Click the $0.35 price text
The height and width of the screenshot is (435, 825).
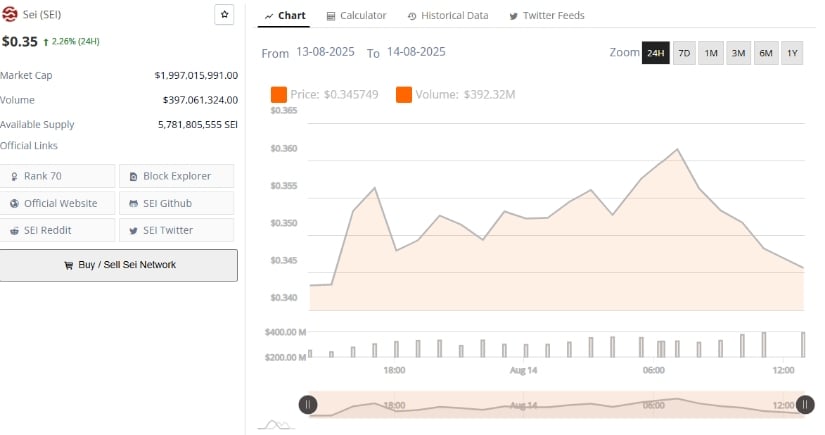[x=20, y=42]
